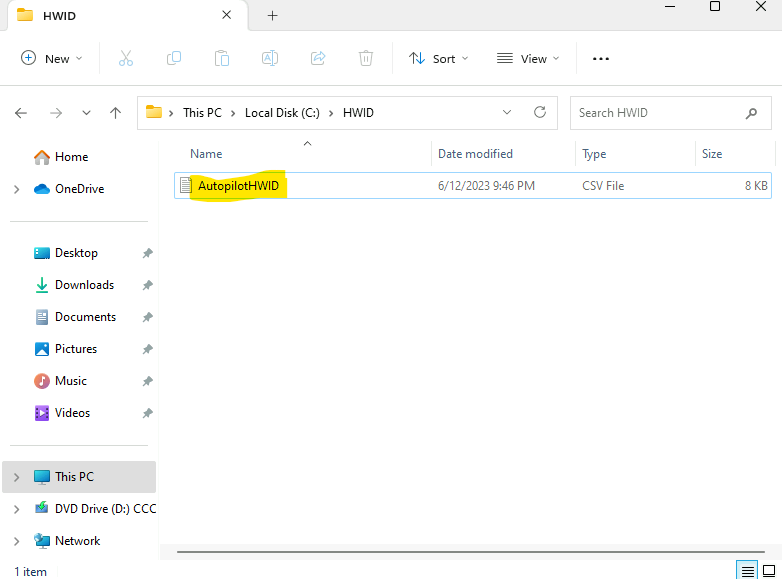This screenshot has width=782, height=579.
Task: Click the Copy icon in toolbar
Action: tap(174, 58)
